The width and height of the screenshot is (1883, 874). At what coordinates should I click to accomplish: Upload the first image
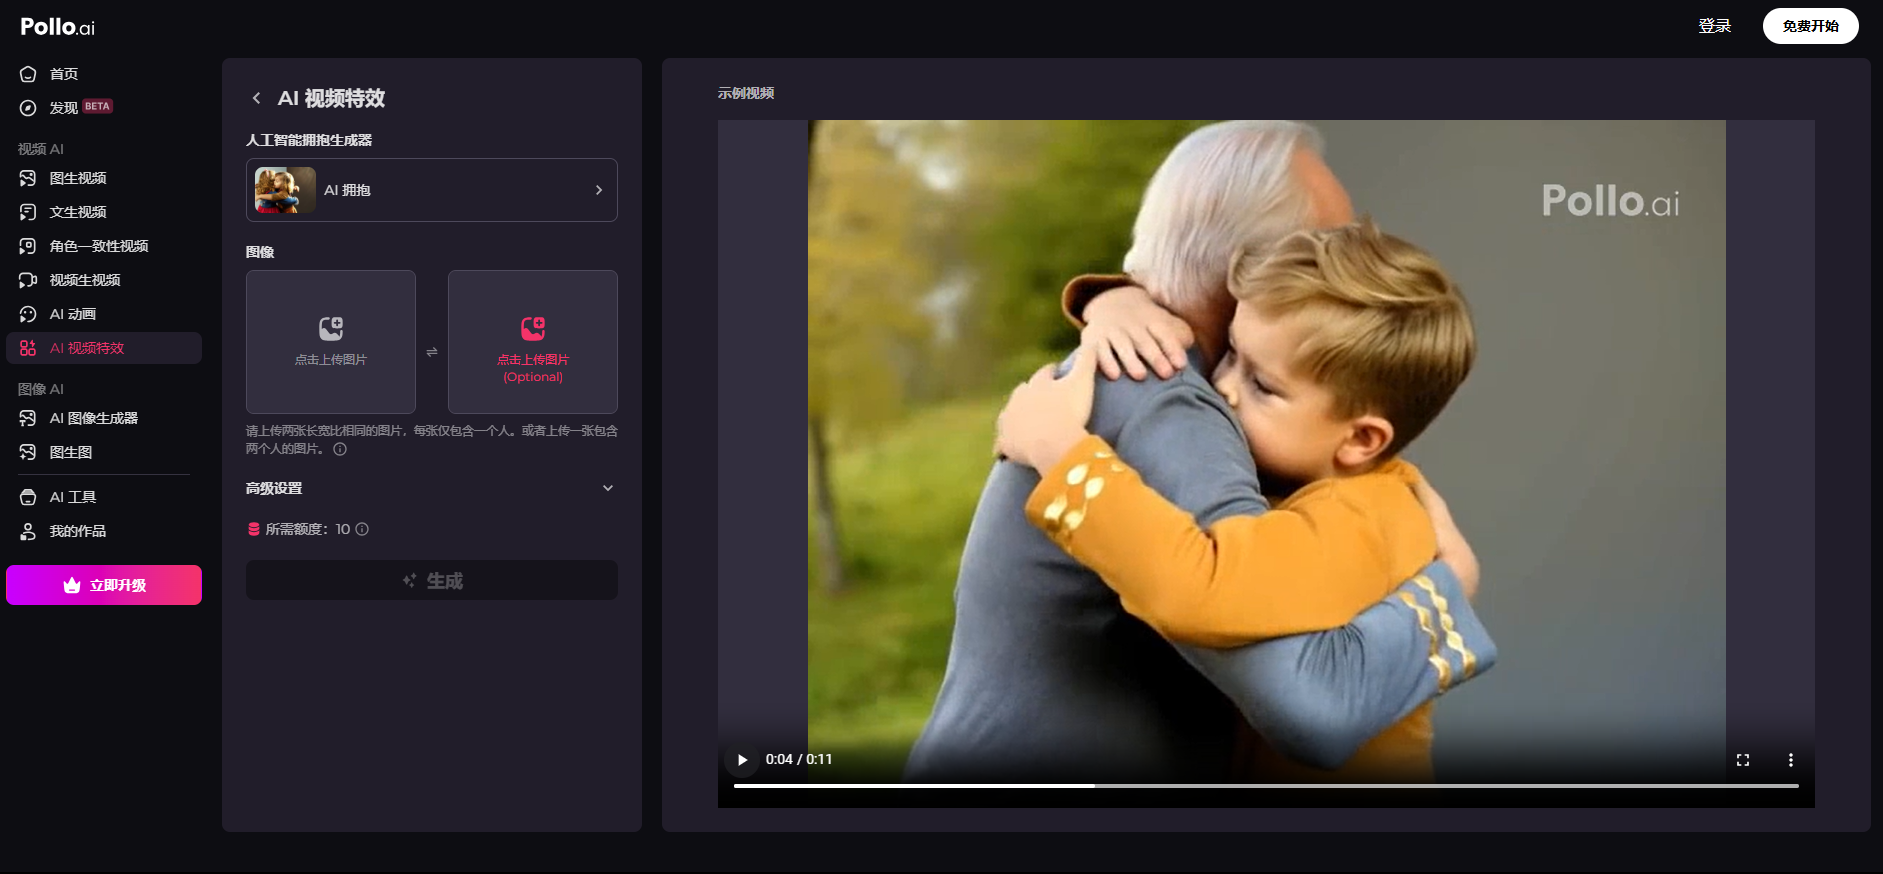point(331,342)
